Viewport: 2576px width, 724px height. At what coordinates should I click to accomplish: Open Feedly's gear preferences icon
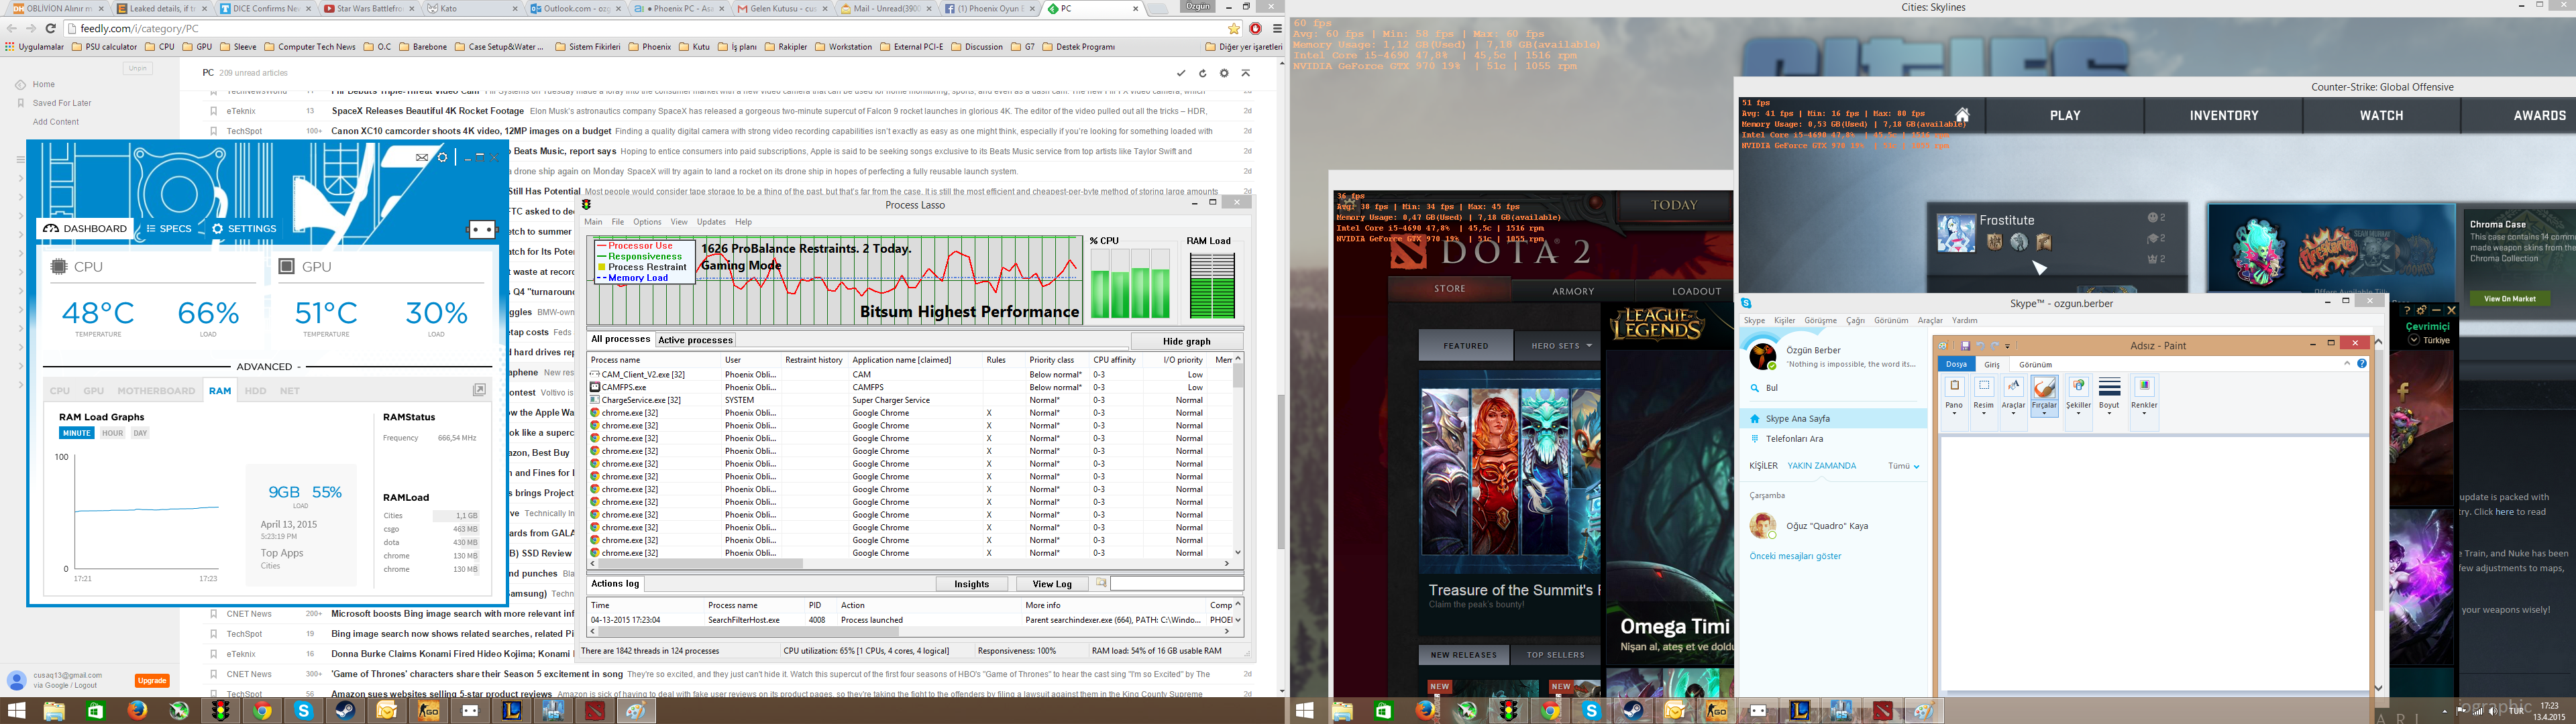click(x=1224, y=73)
